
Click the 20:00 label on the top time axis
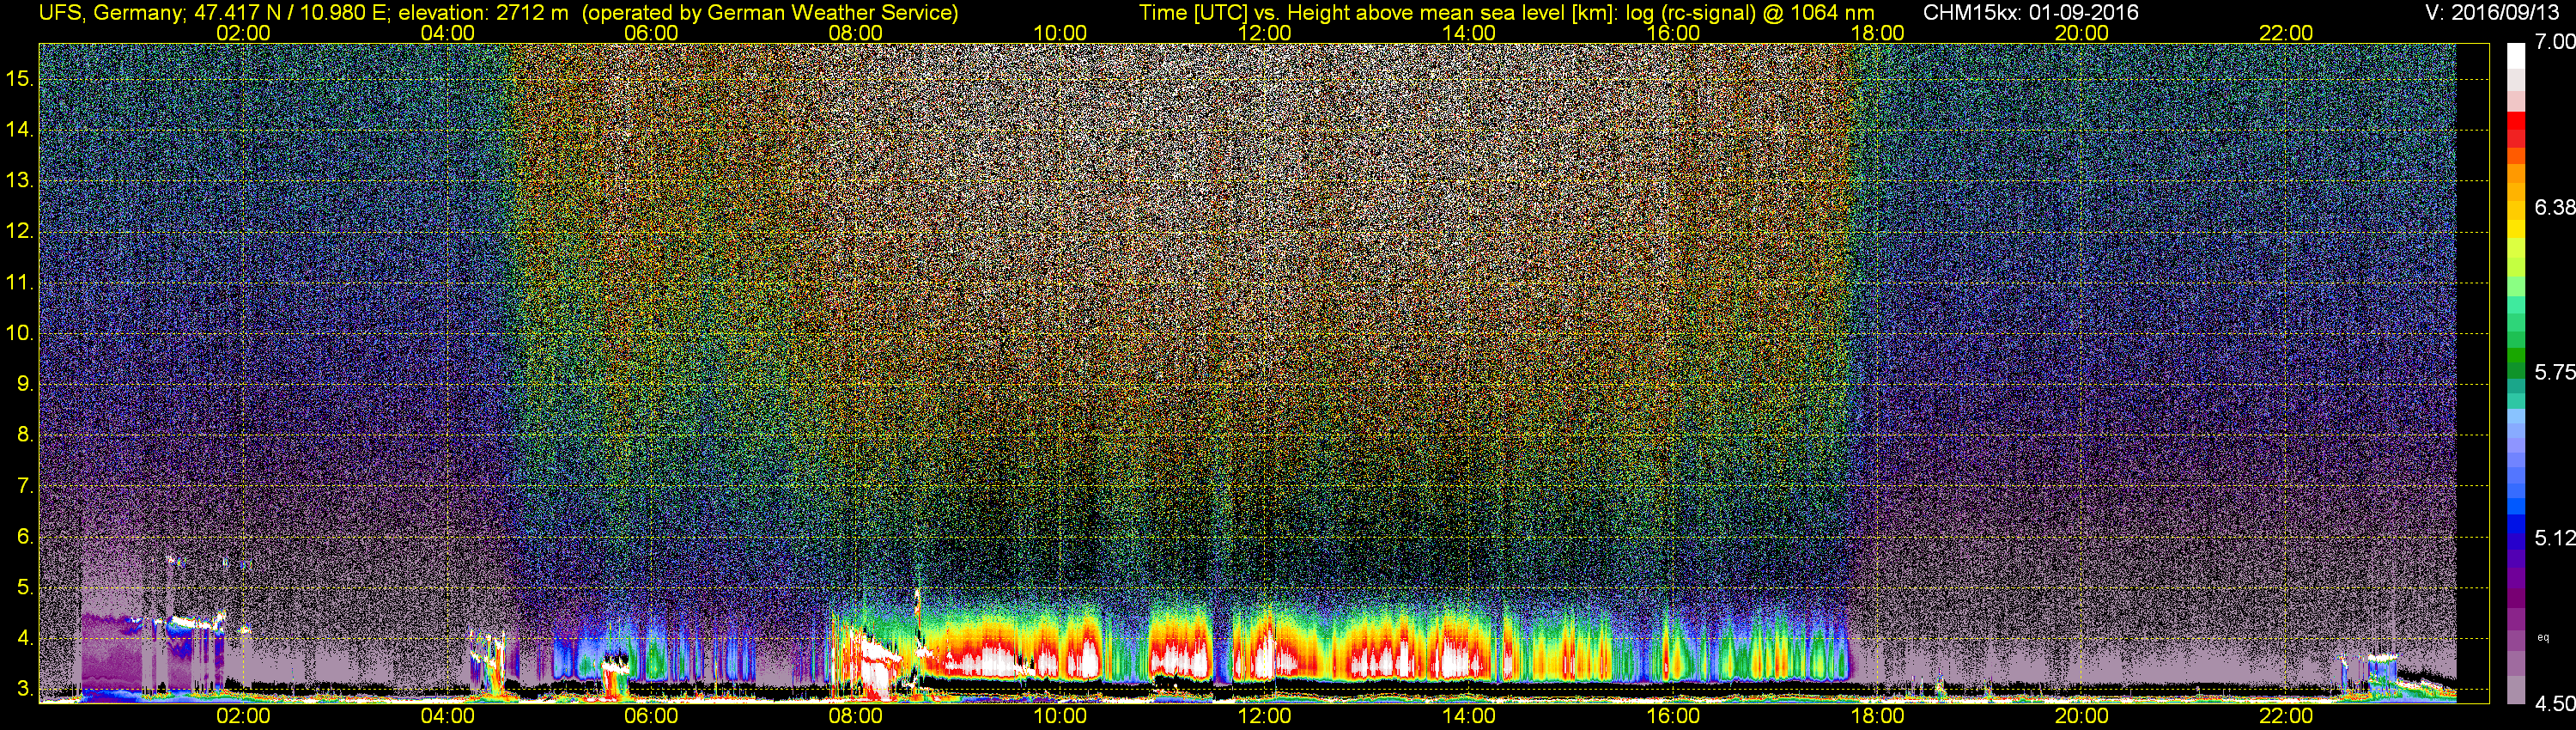(2082, 33)
